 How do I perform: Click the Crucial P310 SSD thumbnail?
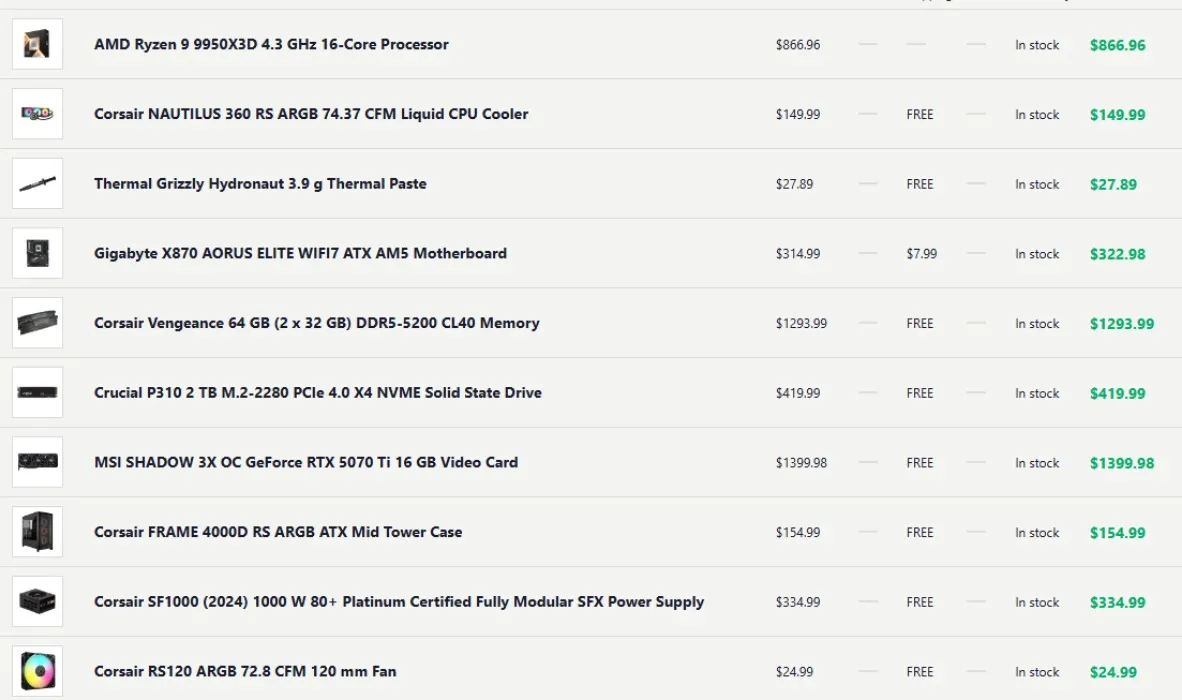[37, 393]
